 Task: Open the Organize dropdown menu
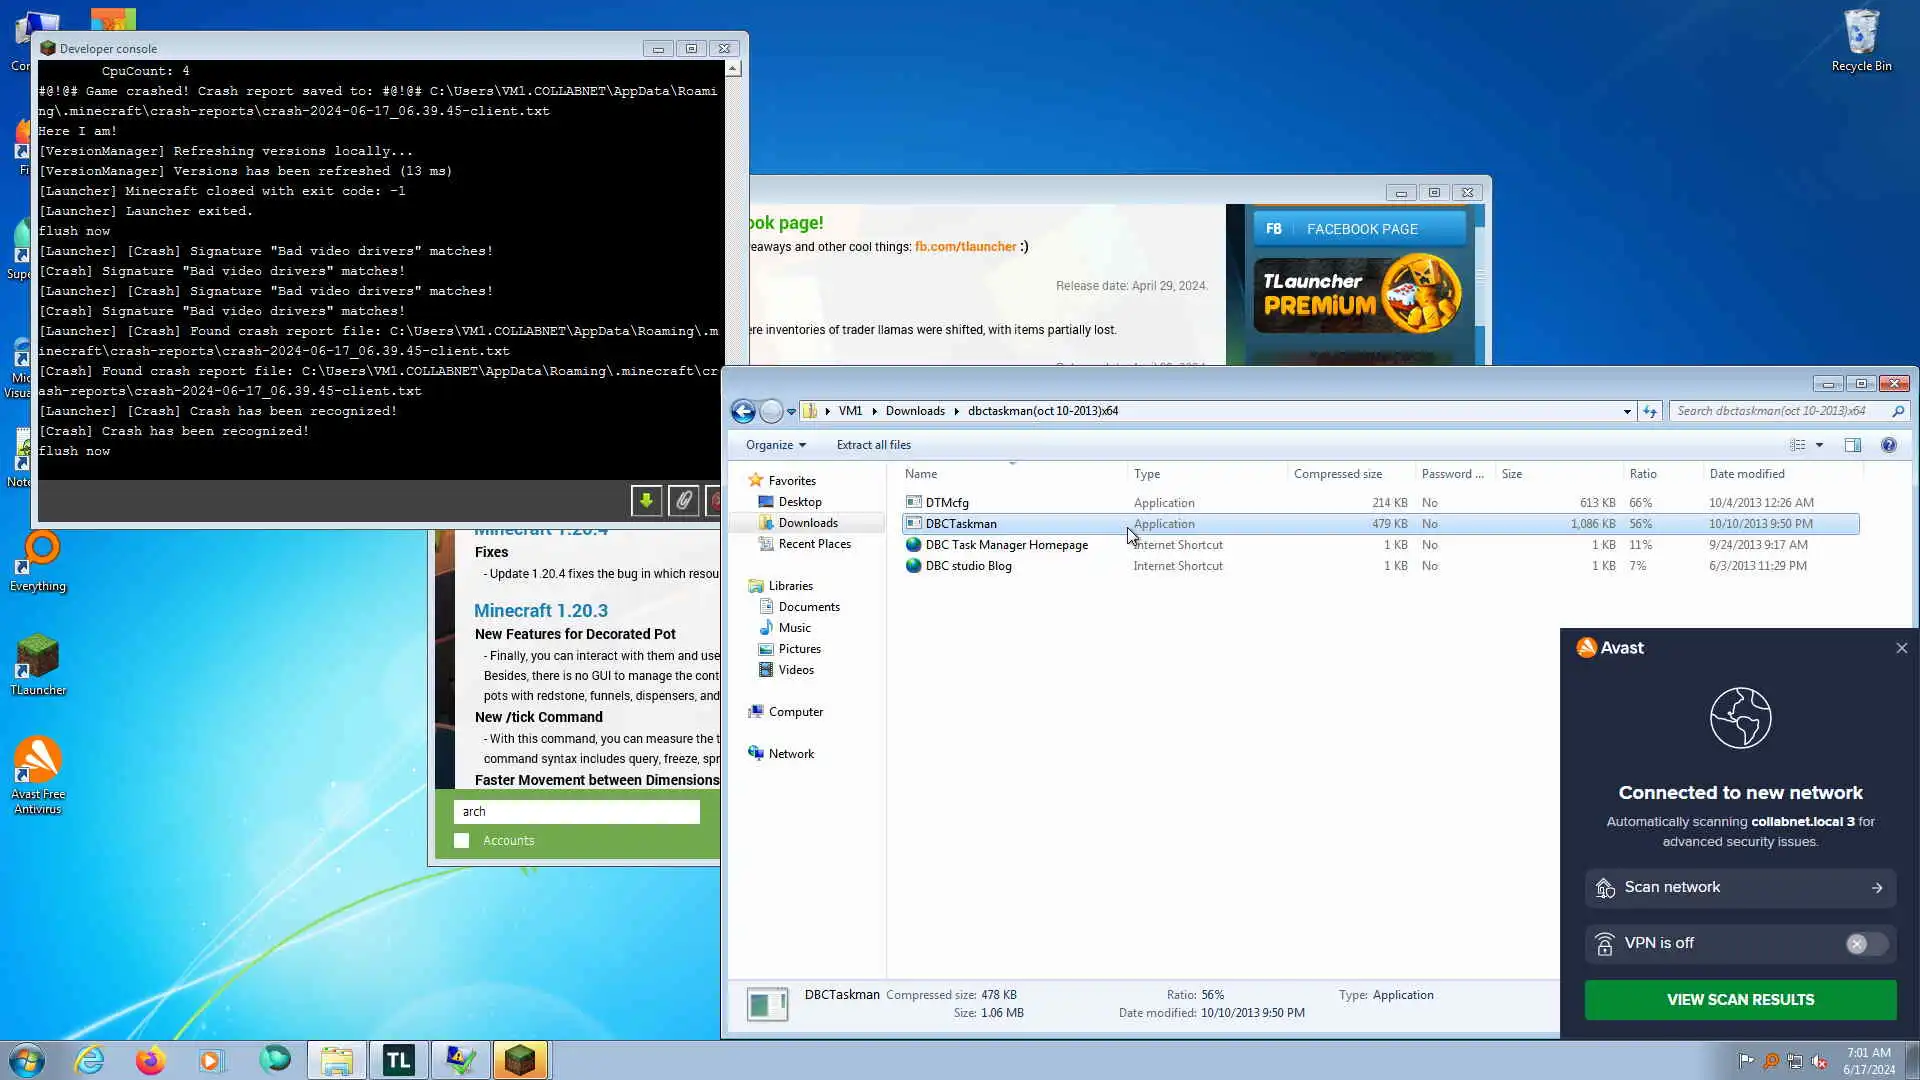775,445
